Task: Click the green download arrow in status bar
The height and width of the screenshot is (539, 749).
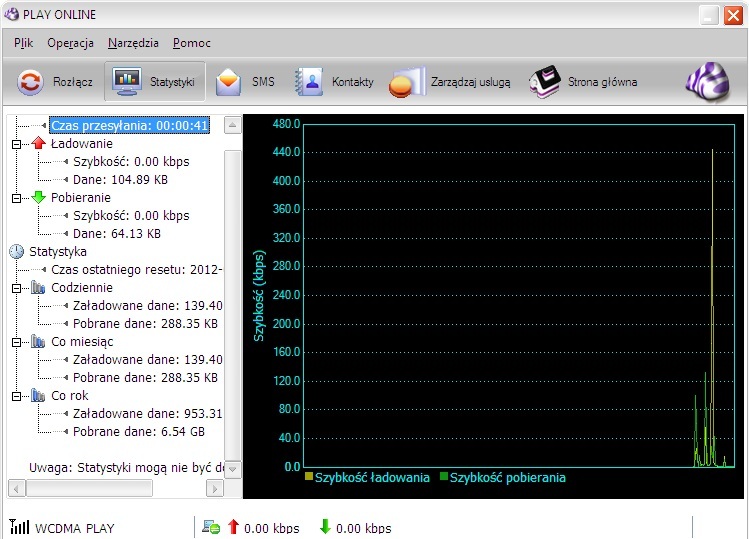Action: pyautogui.click(x=325, y=527)
